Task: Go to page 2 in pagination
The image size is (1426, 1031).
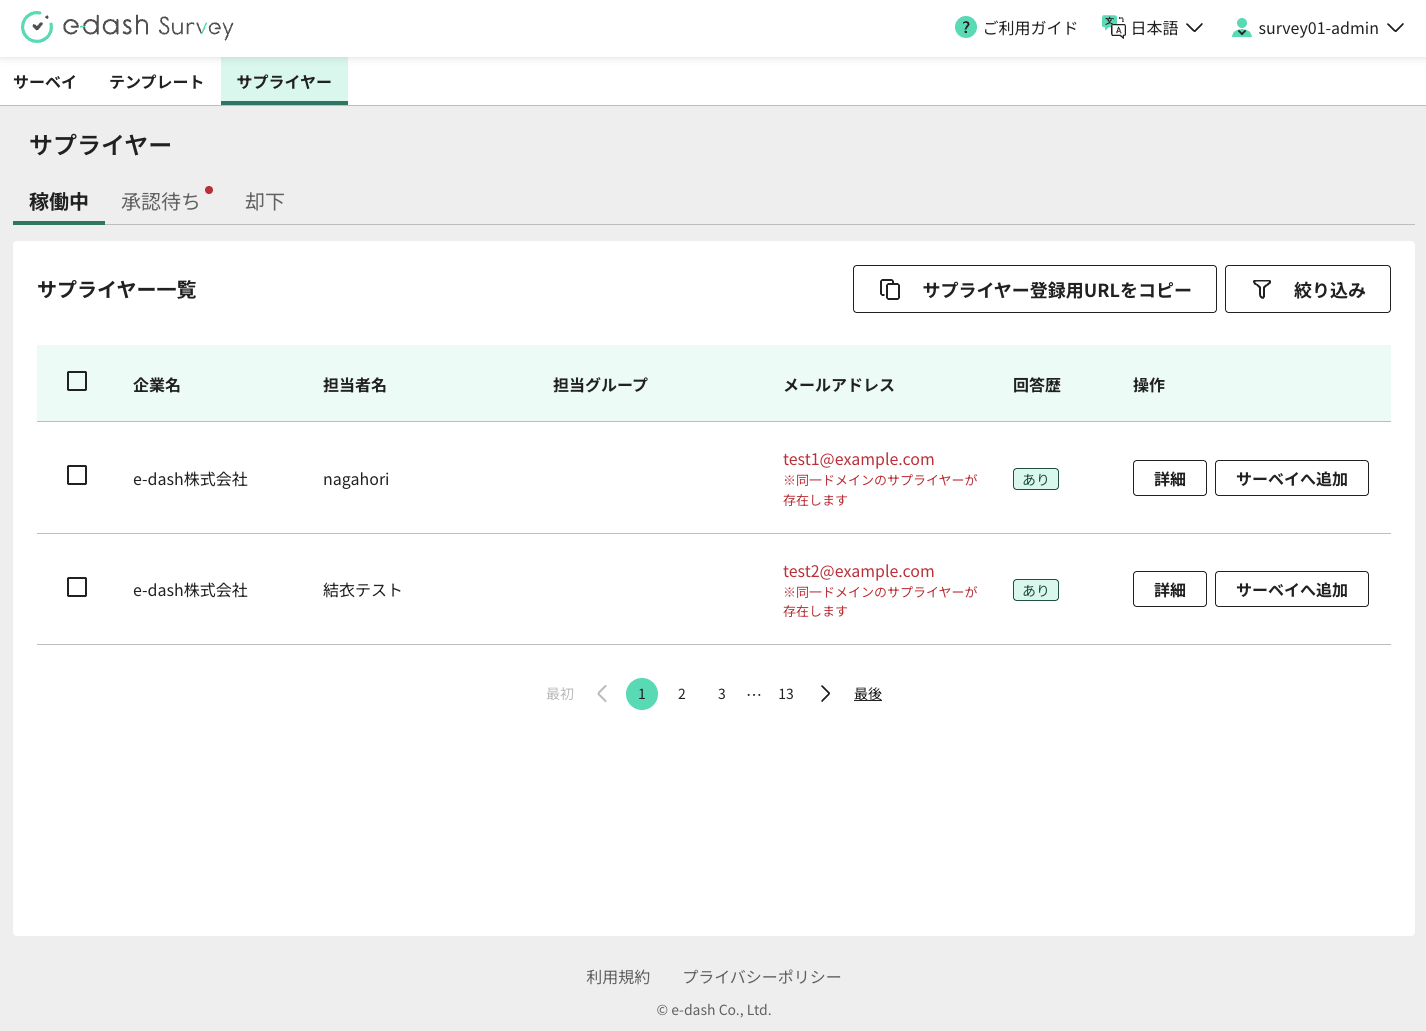Action: [x=682, y=694]
